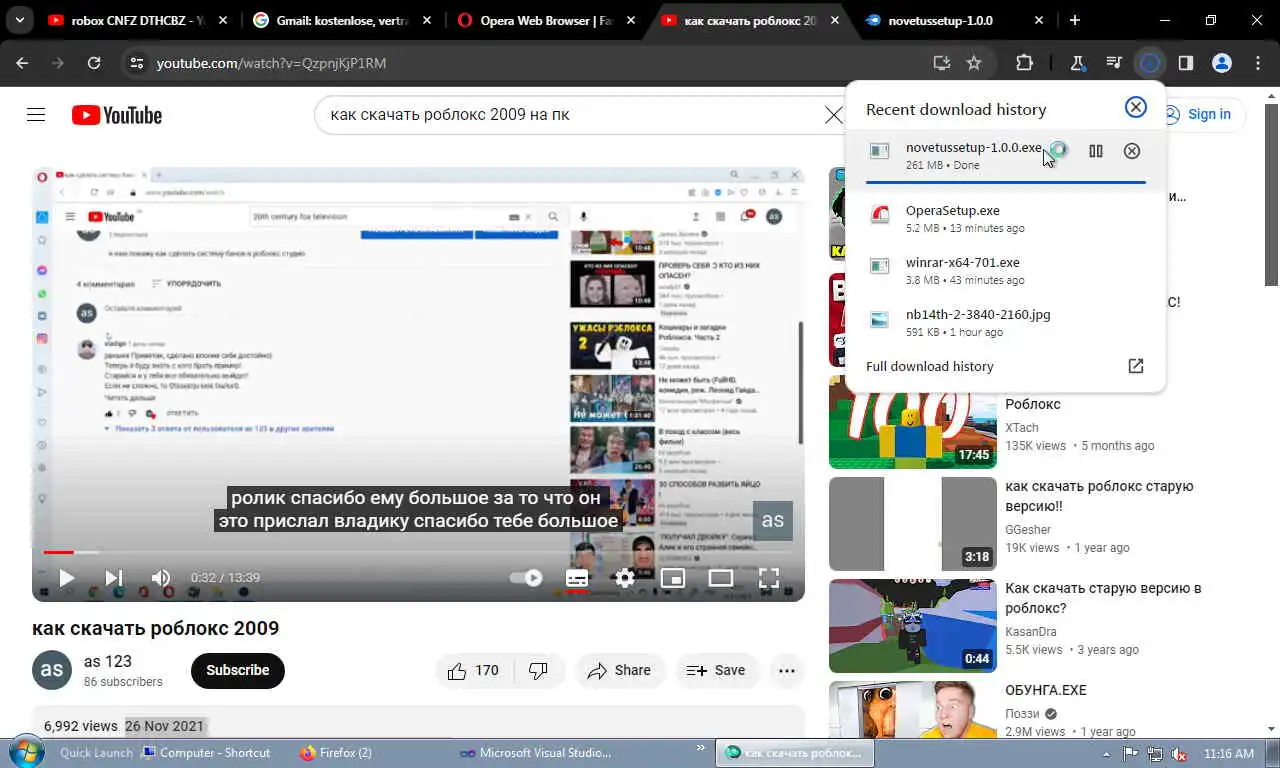This screenshot has height=768, width=1280.
Task: Go to the YouTube home logo
Action: tap(116, 115)
